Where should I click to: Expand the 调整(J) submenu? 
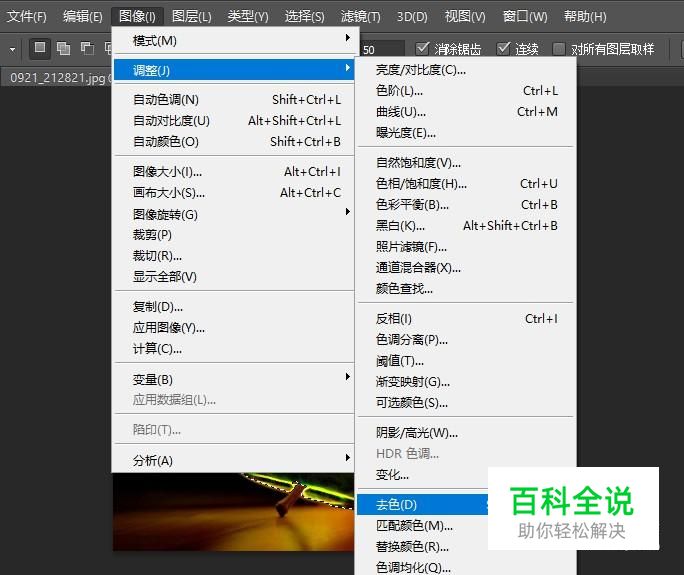pyautogui.click(x=234, y=70)
